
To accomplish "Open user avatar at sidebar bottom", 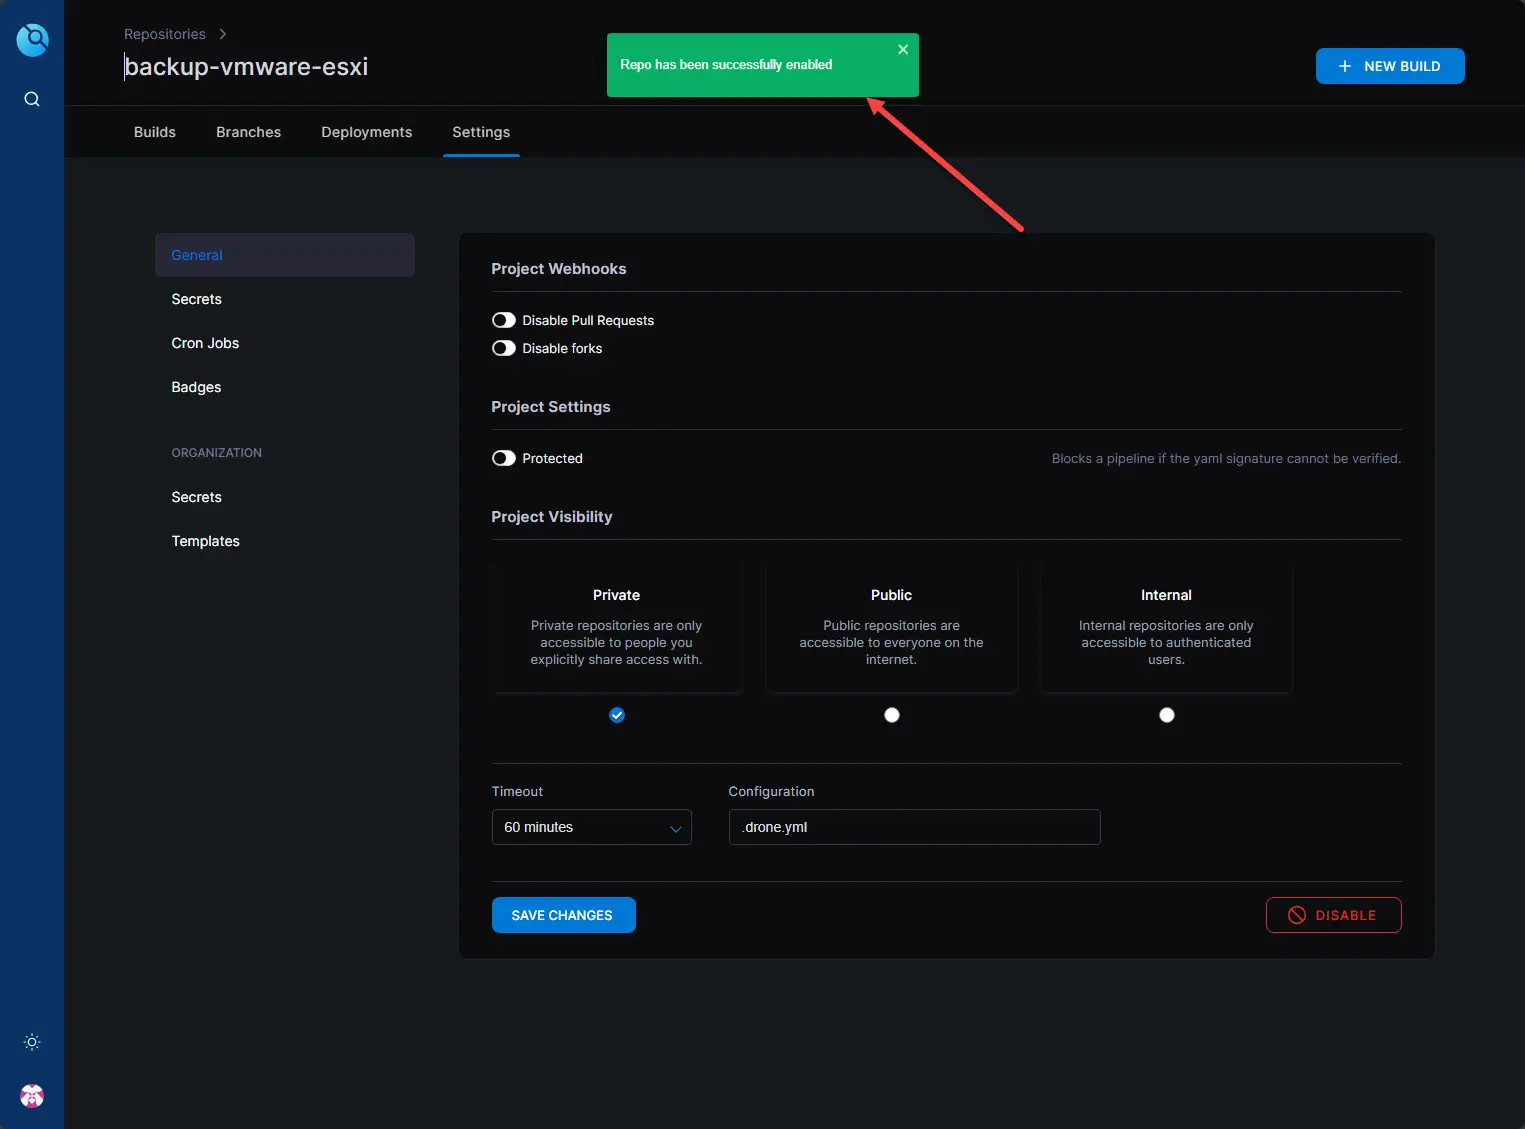I will (32, 1096).
